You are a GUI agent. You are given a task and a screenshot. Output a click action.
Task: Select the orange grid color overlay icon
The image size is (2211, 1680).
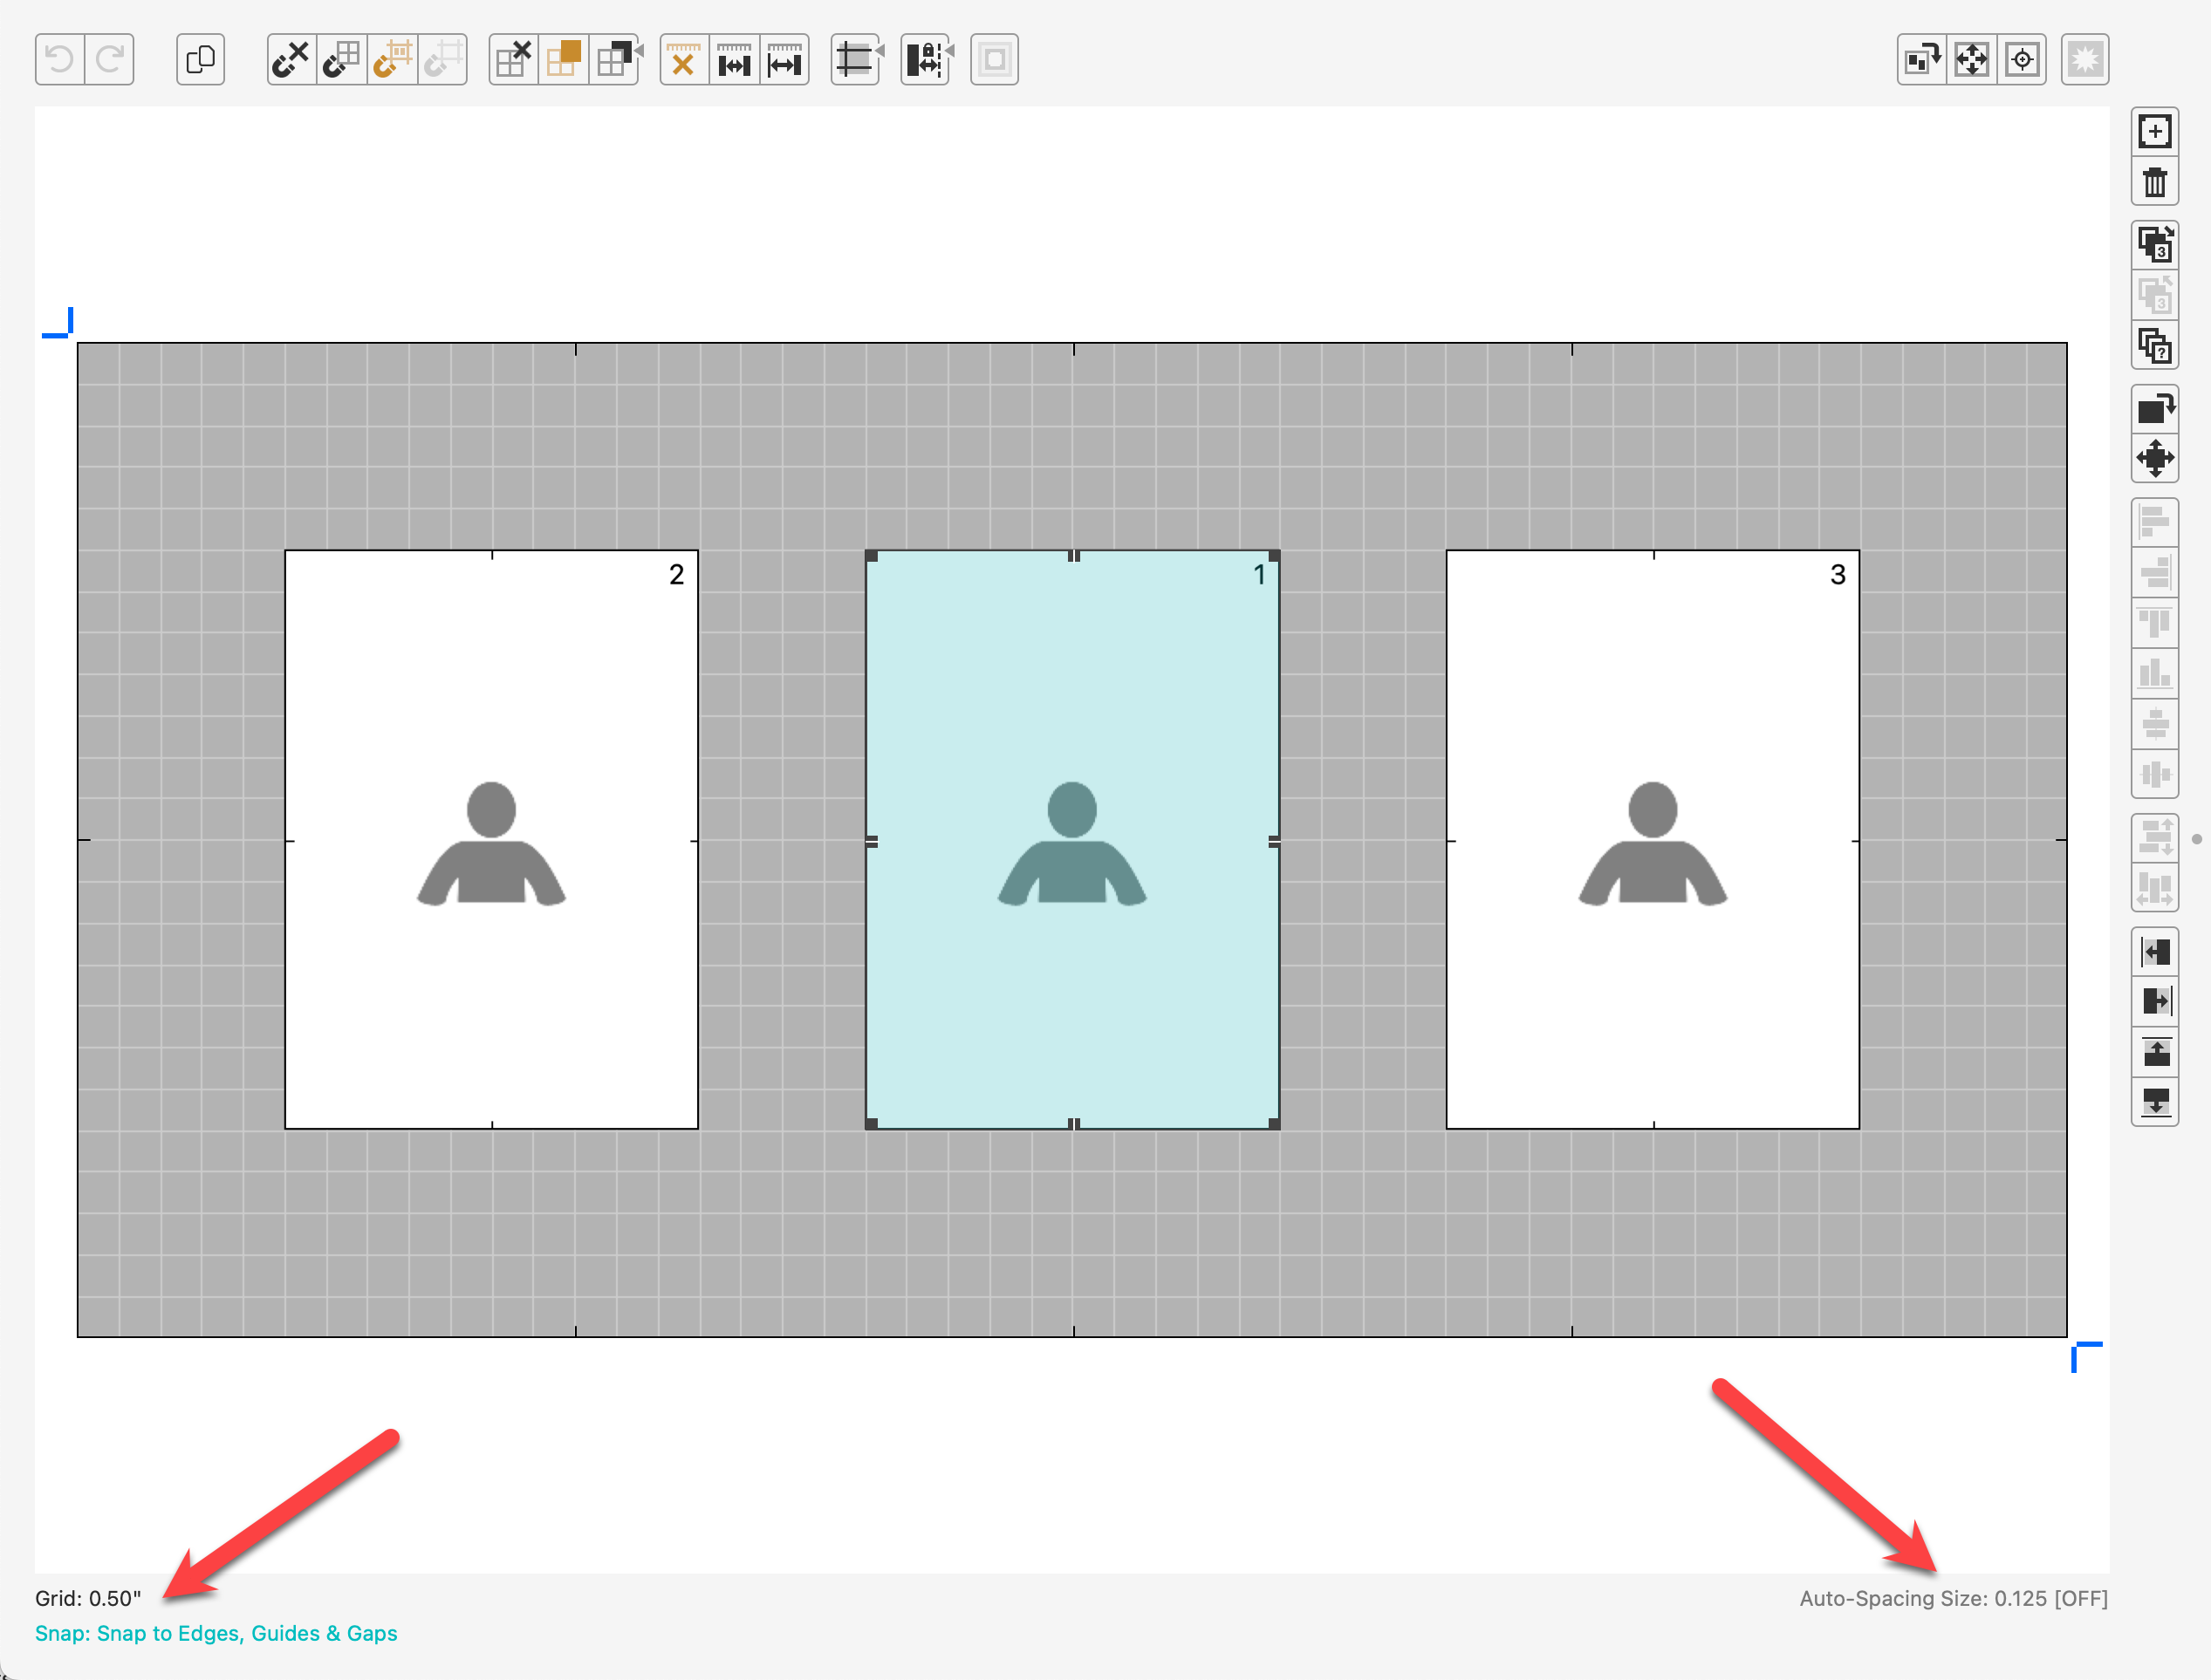tap(563, 60)
